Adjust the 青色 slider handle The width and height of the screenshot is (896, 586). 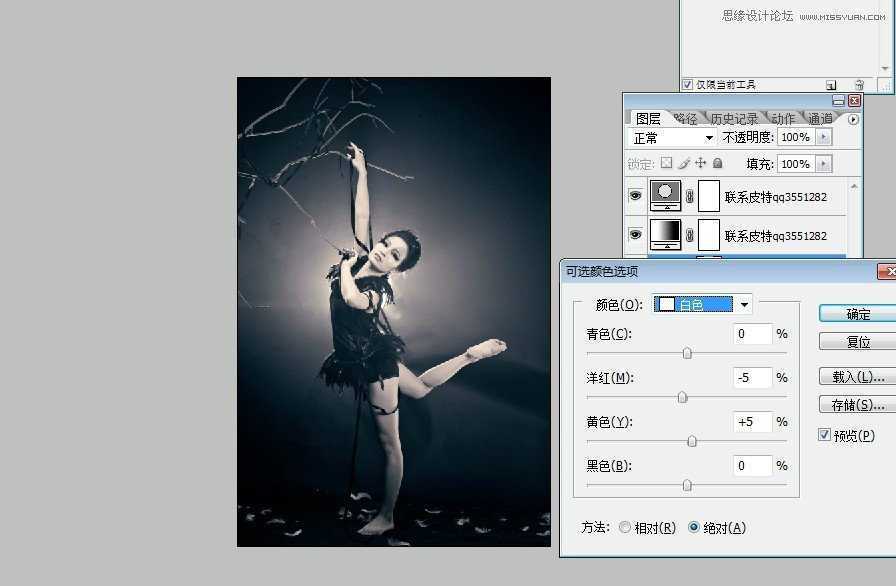tap(687, 354)
